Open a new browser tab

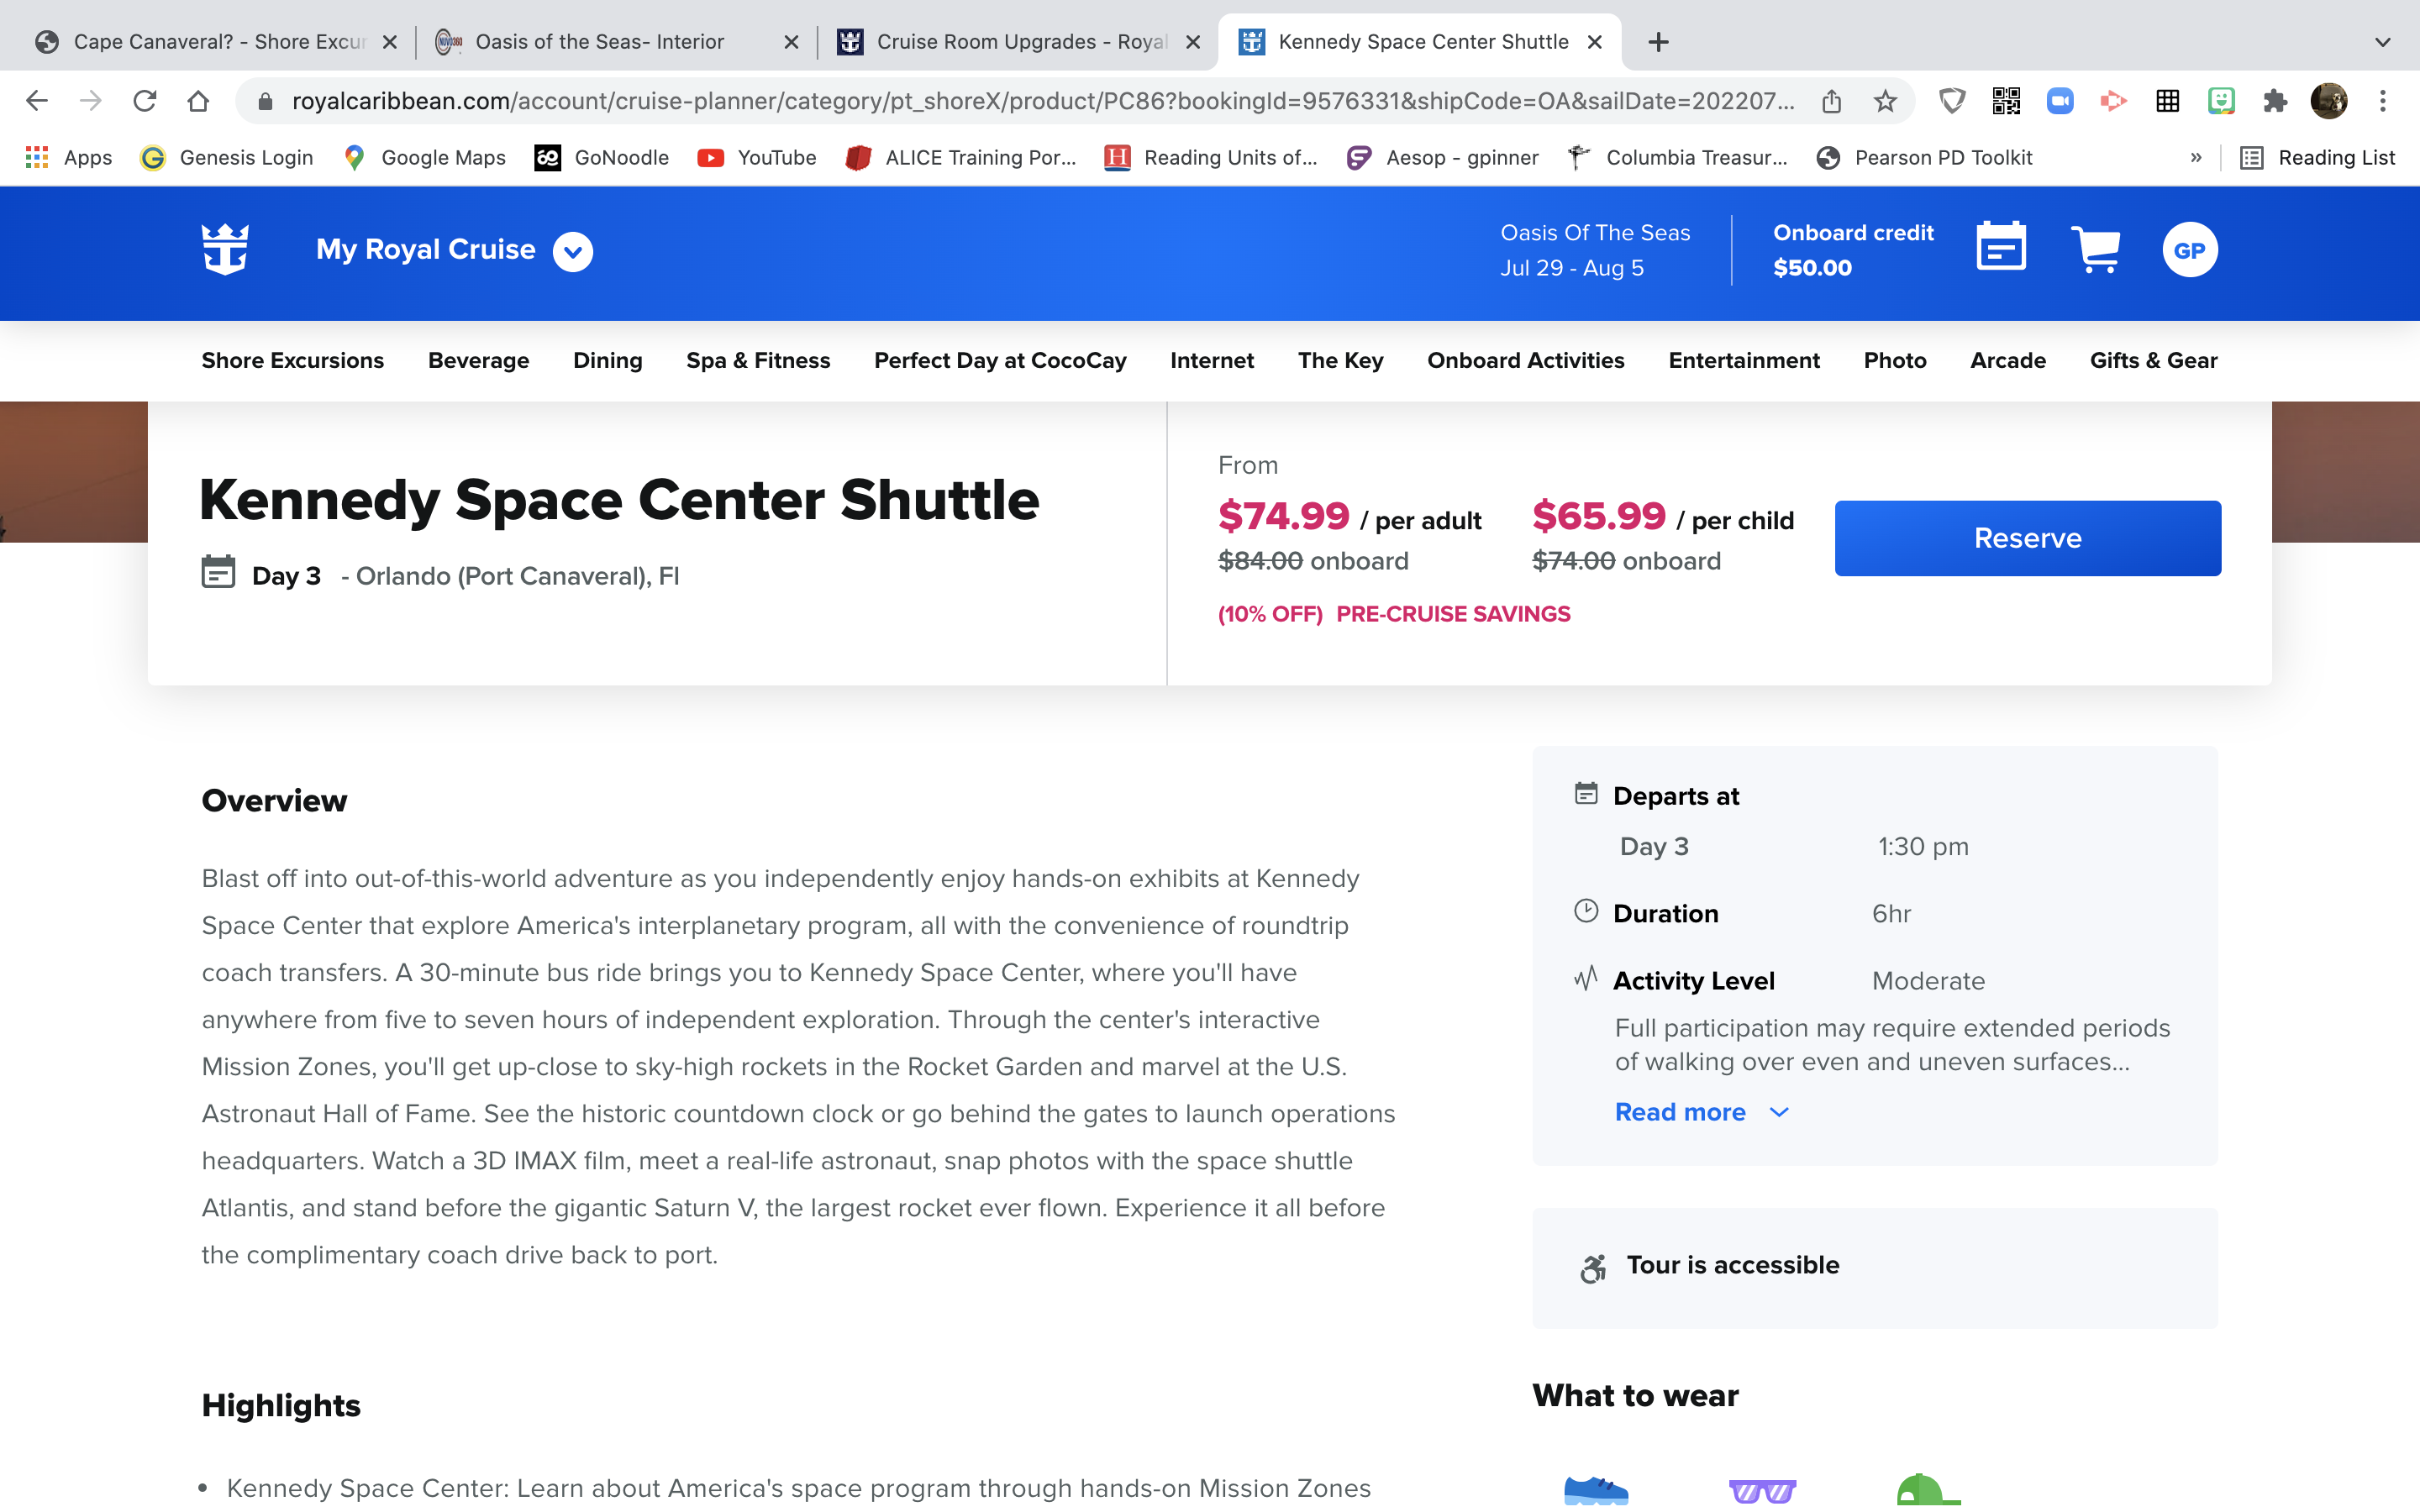[x=1658, y=42]
